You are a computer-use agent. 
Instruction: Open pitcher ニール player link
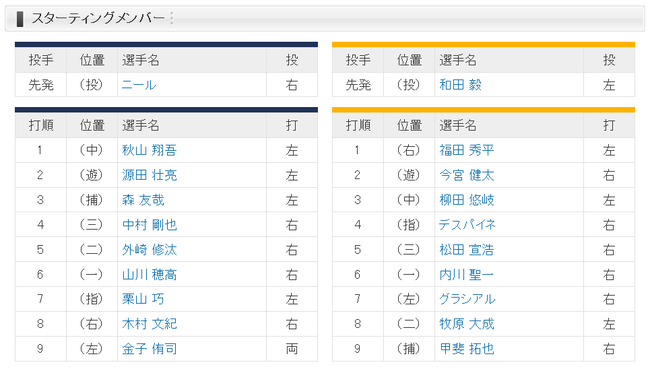pos(139,85)
